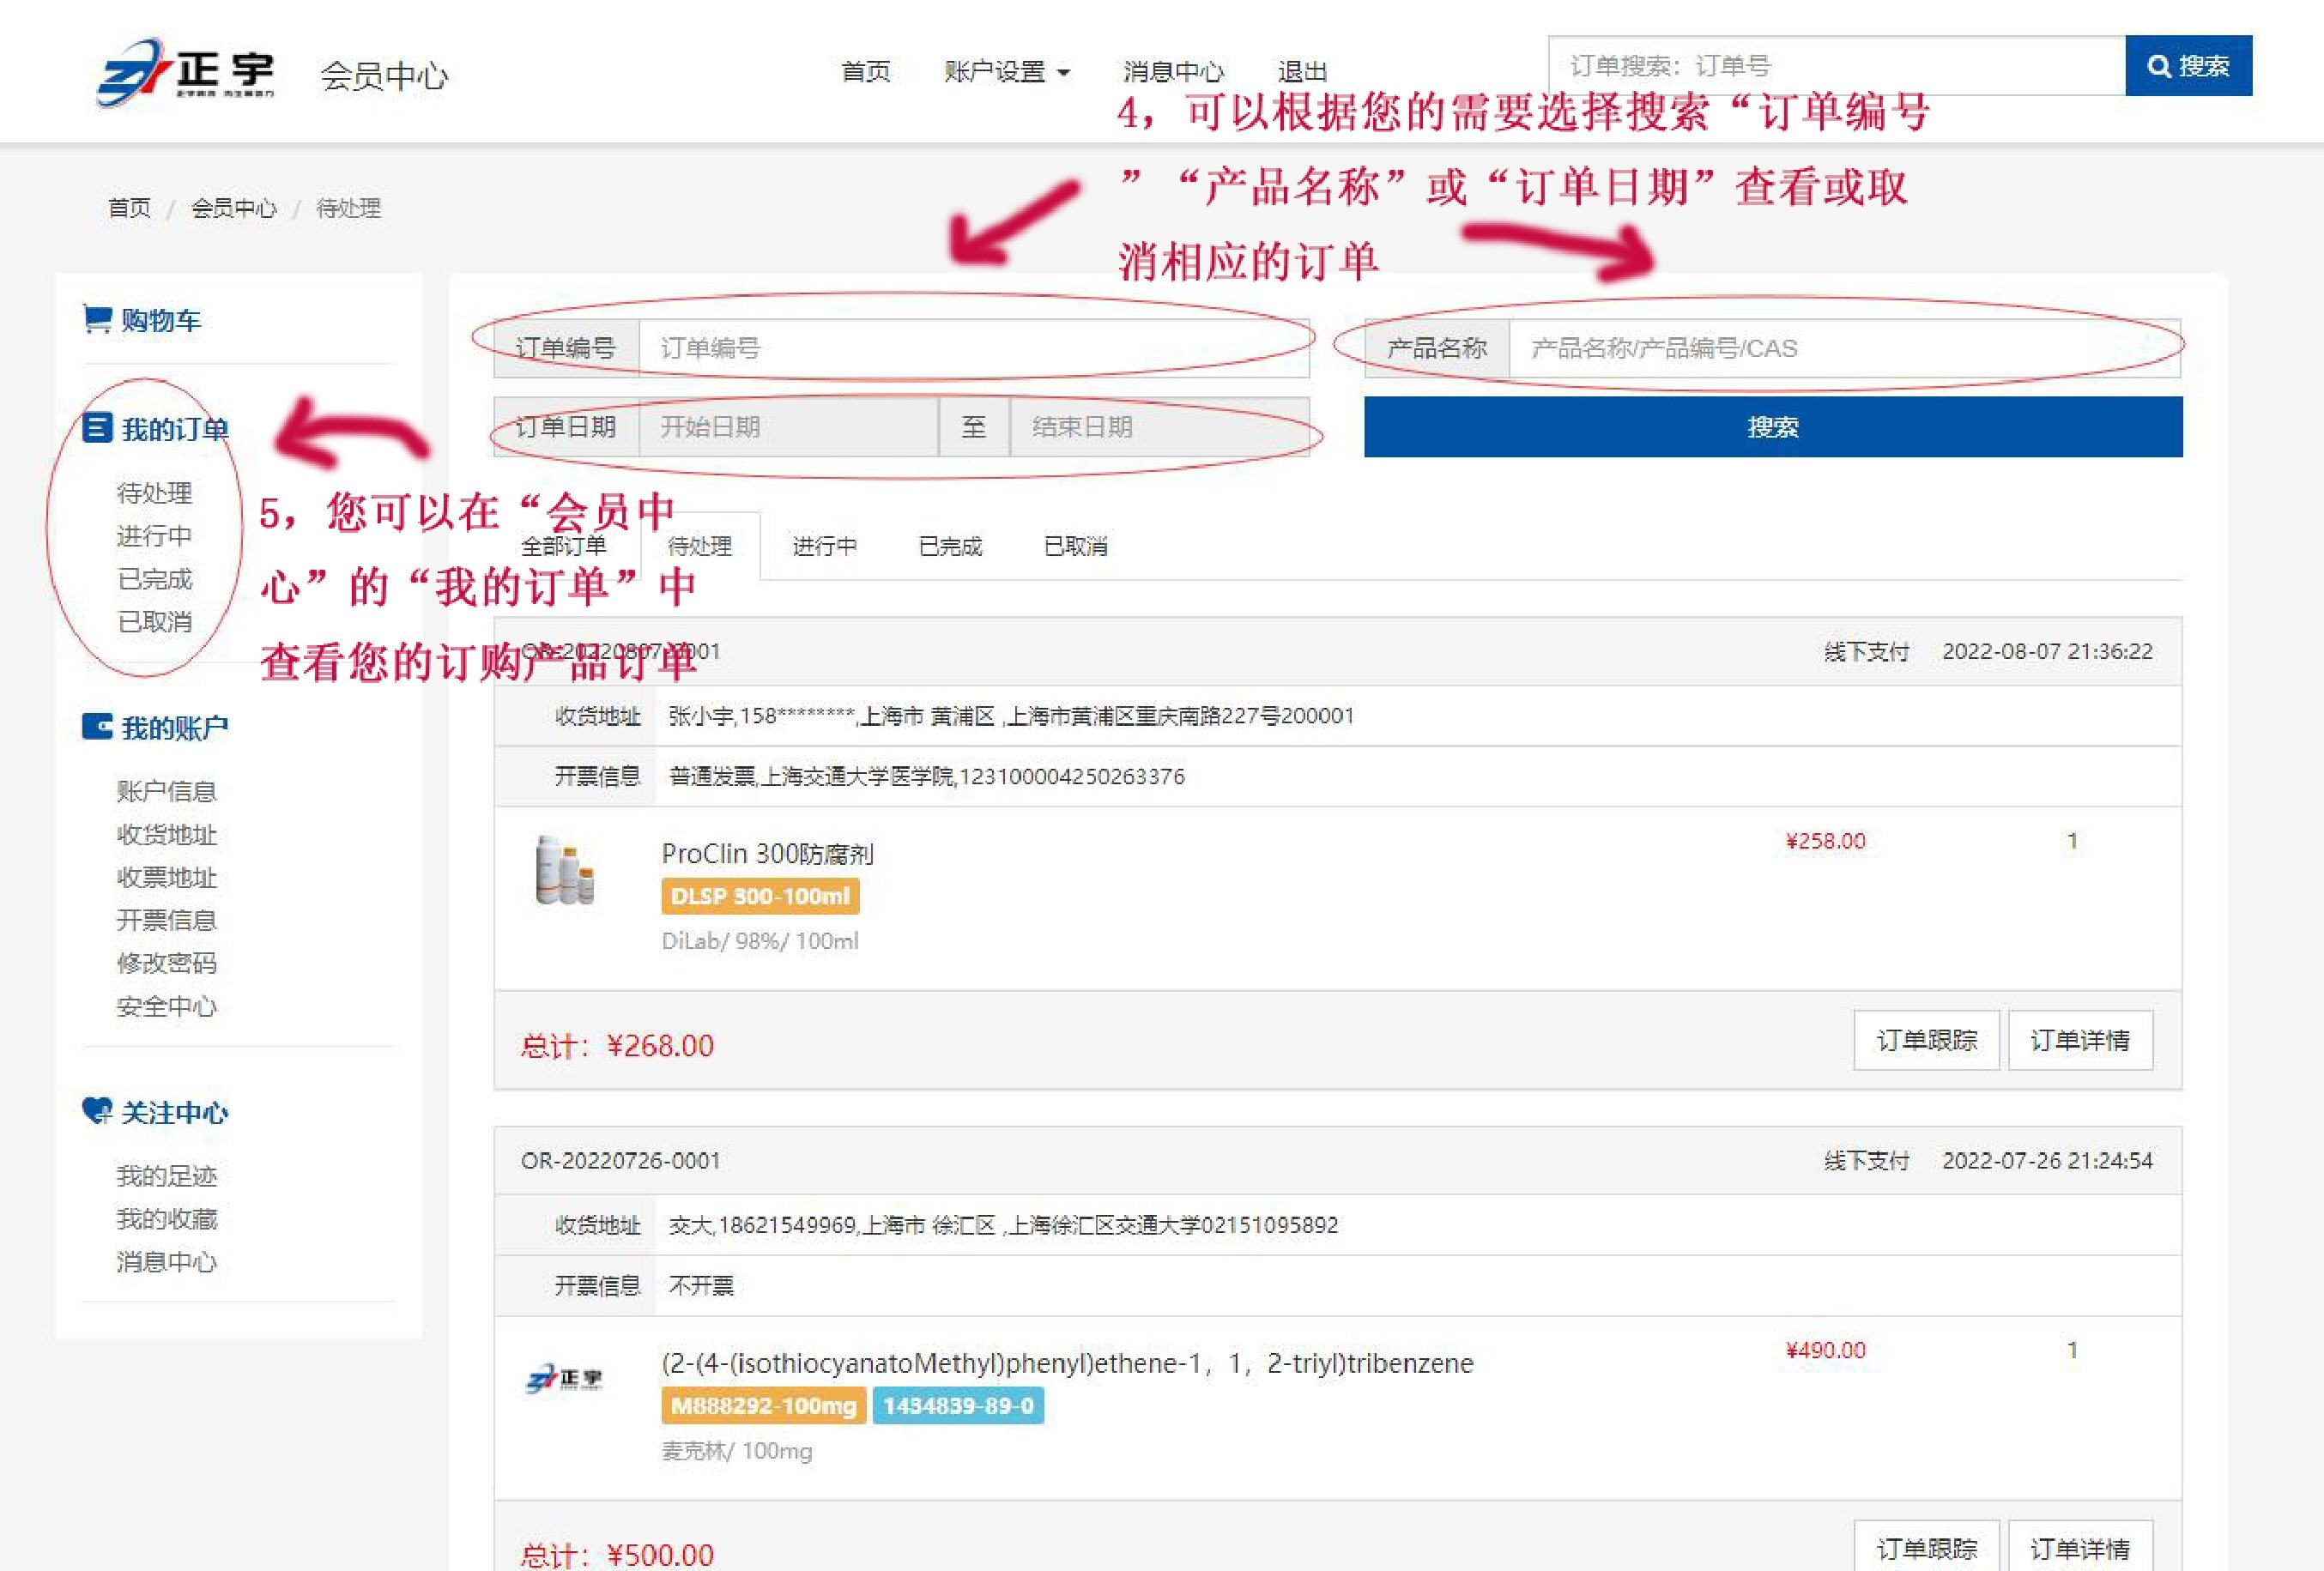Click the 1434839-89-0 CAS tag

958,1406
